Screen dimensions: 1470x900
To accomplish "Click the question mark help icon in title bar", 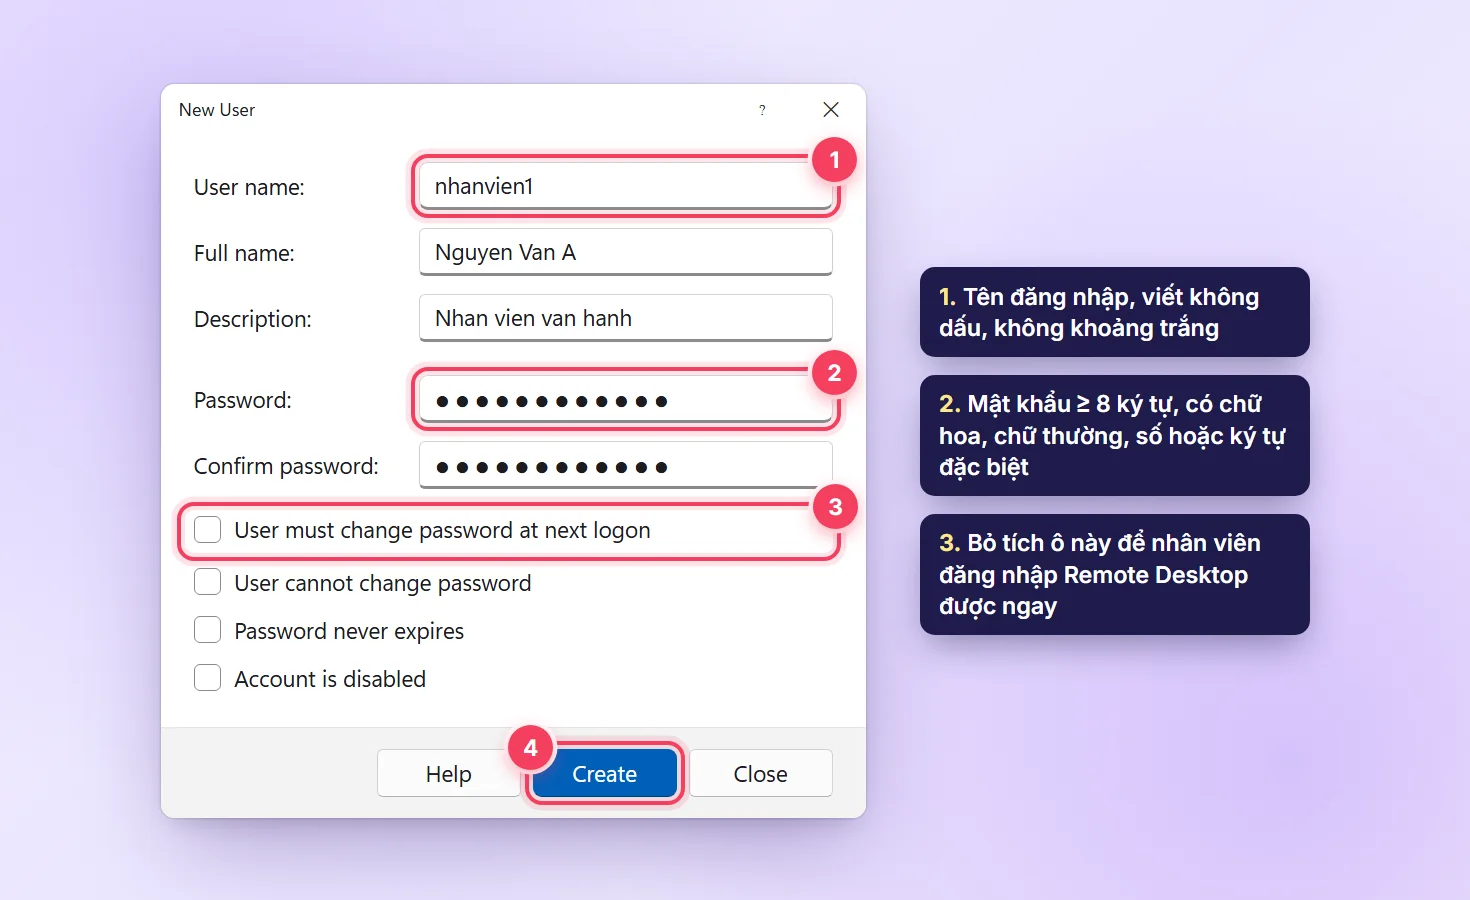I will 762,110.
